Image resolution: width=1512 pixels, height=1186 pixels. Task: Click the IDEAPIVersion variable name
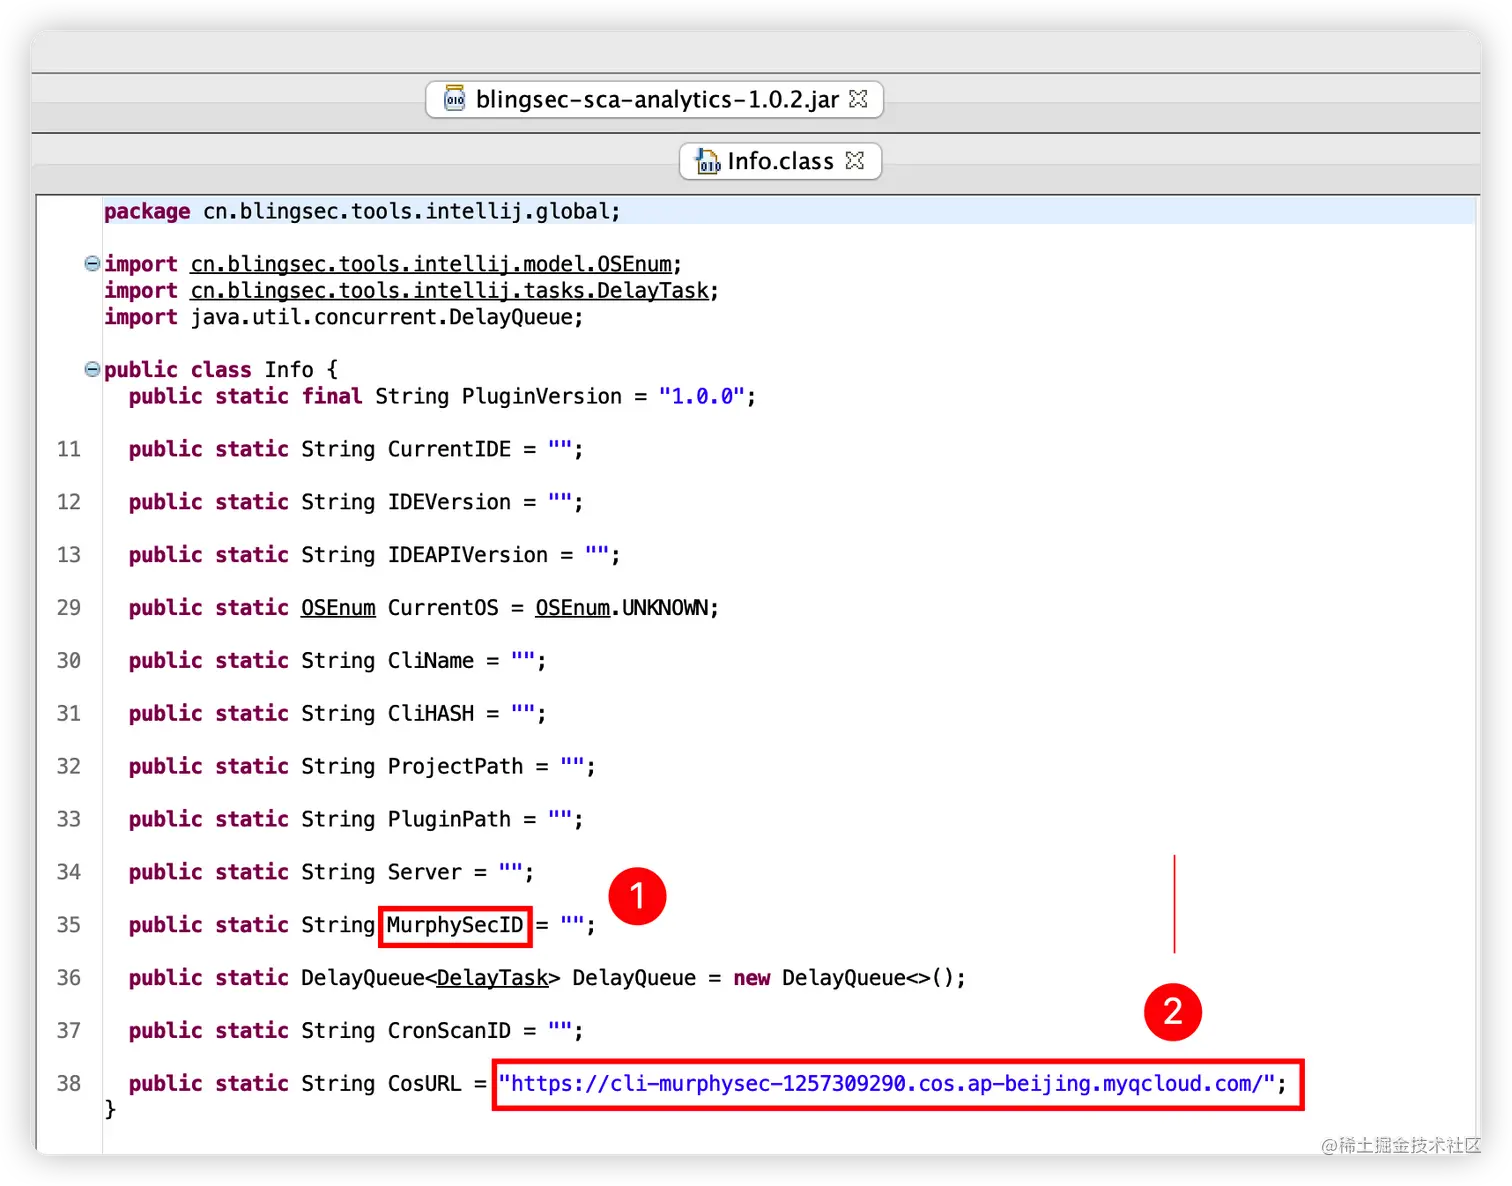468,555
